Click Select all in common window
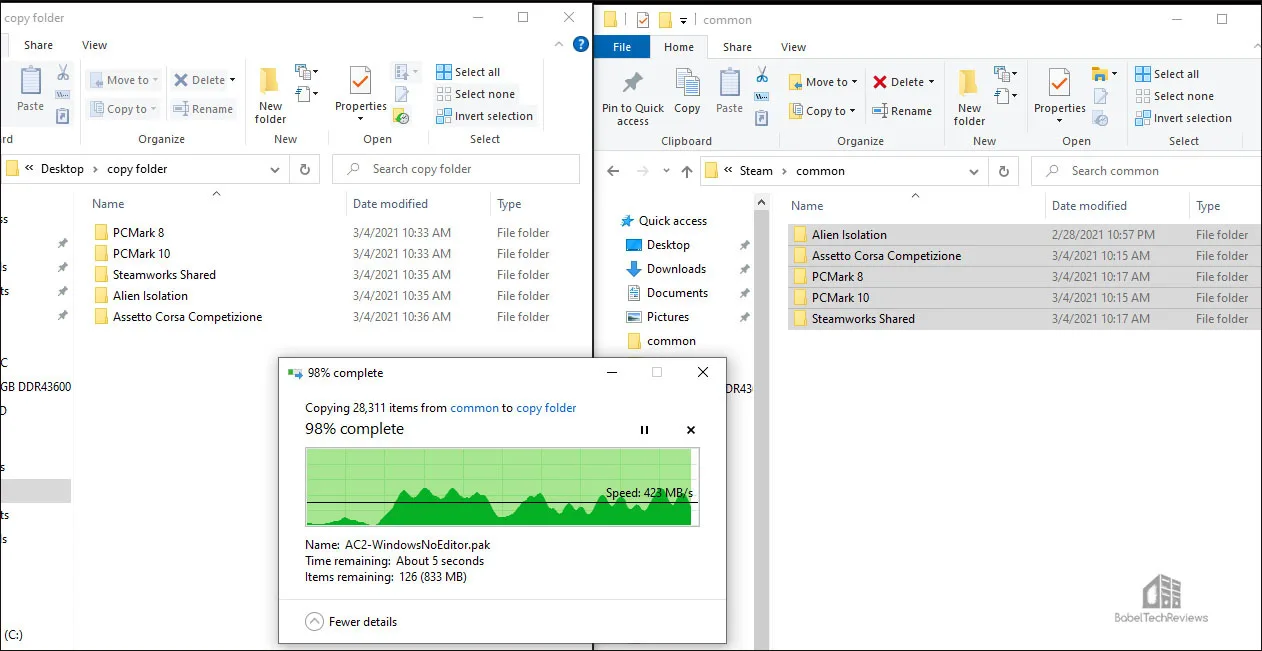Screen dimensions: 1262x651 [x=1167, y=74]
